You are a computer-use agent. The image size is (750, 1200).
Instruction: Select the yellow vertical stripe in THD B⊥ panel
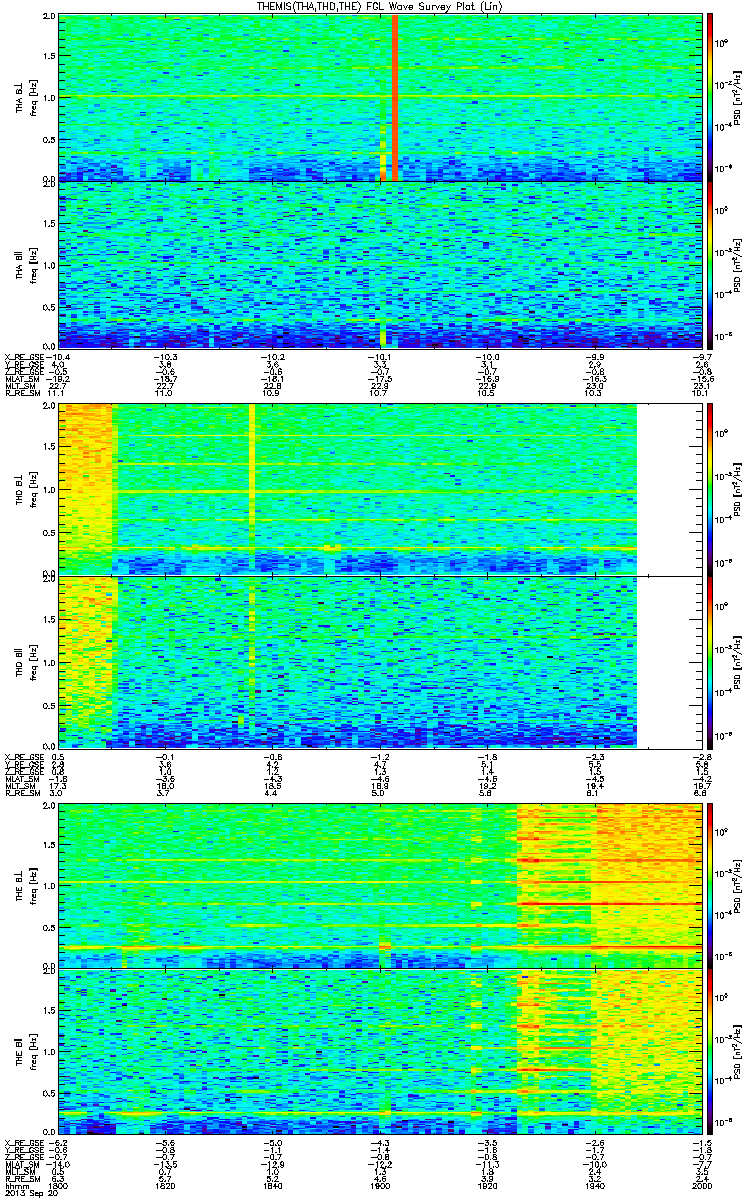(x=252, y=489)
